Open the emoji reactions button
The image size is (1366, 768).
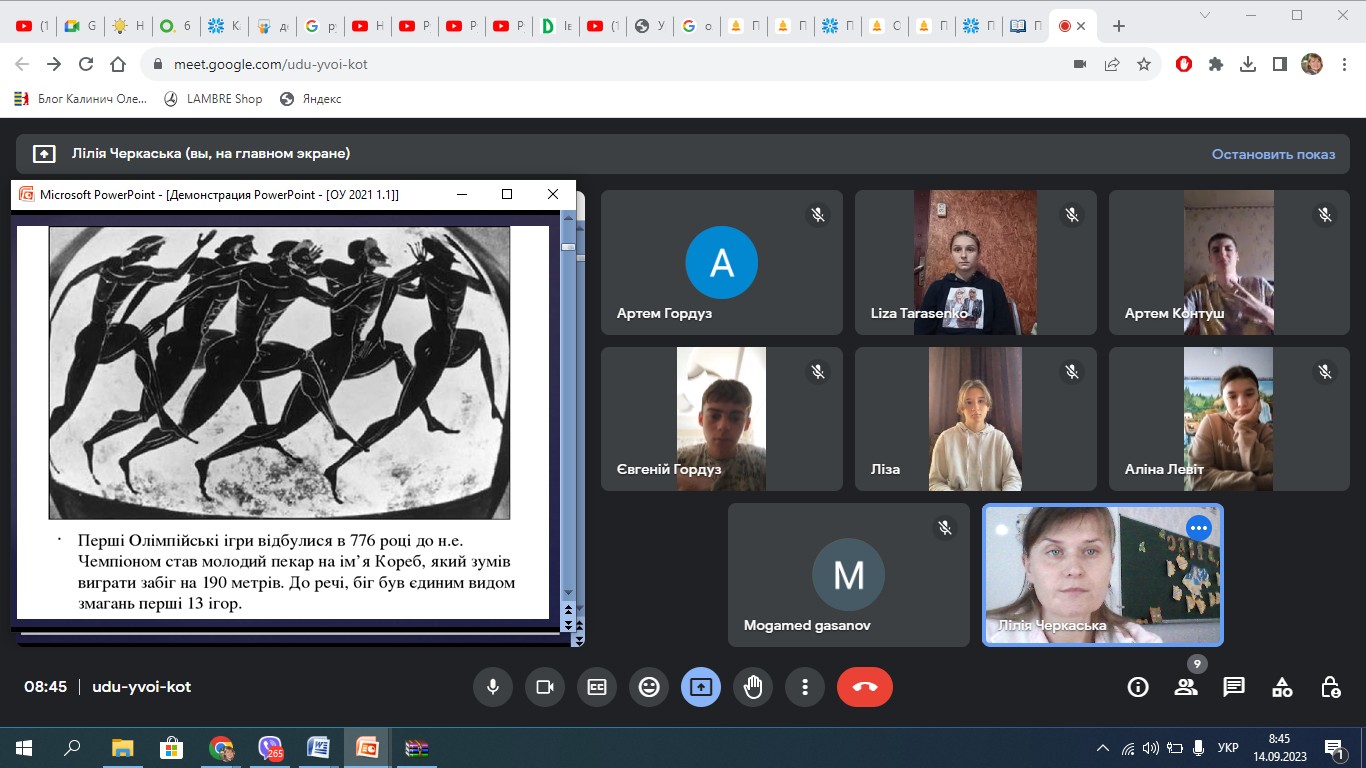coord(649,687)
